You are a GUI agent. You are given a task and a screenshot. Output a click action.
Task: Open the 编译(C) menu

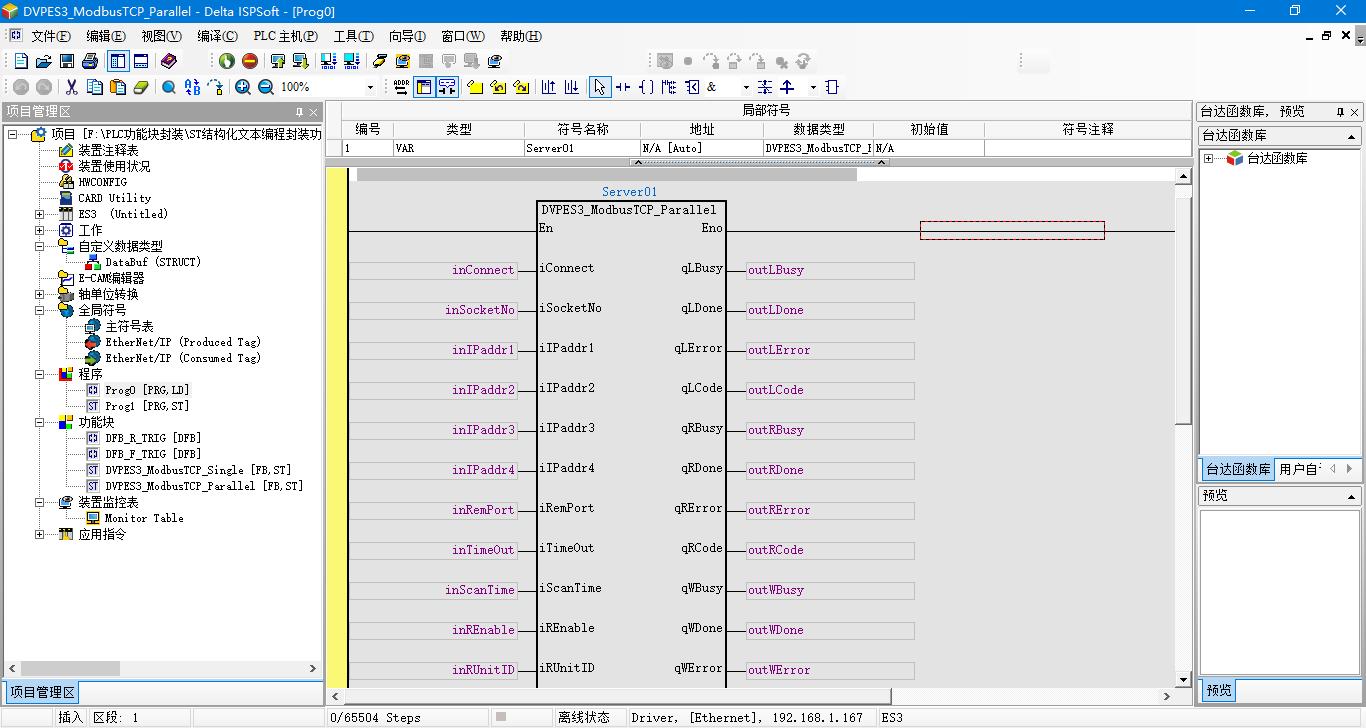217,36
